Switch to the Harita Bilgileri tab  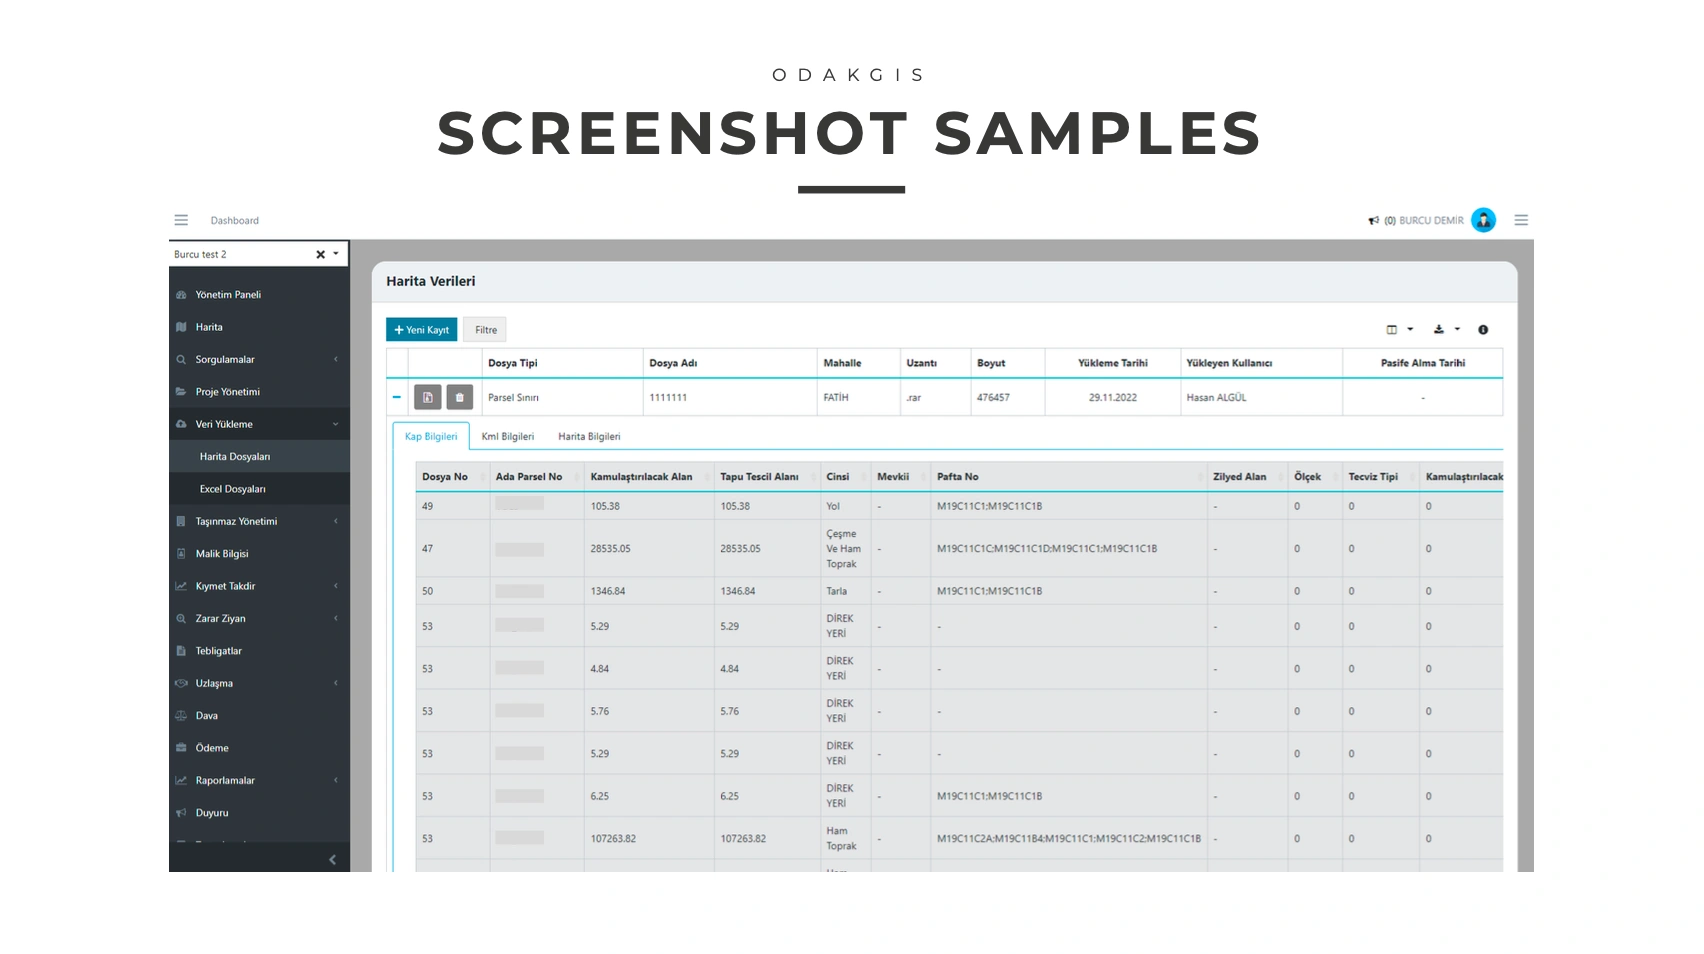(x=589, y=437)
